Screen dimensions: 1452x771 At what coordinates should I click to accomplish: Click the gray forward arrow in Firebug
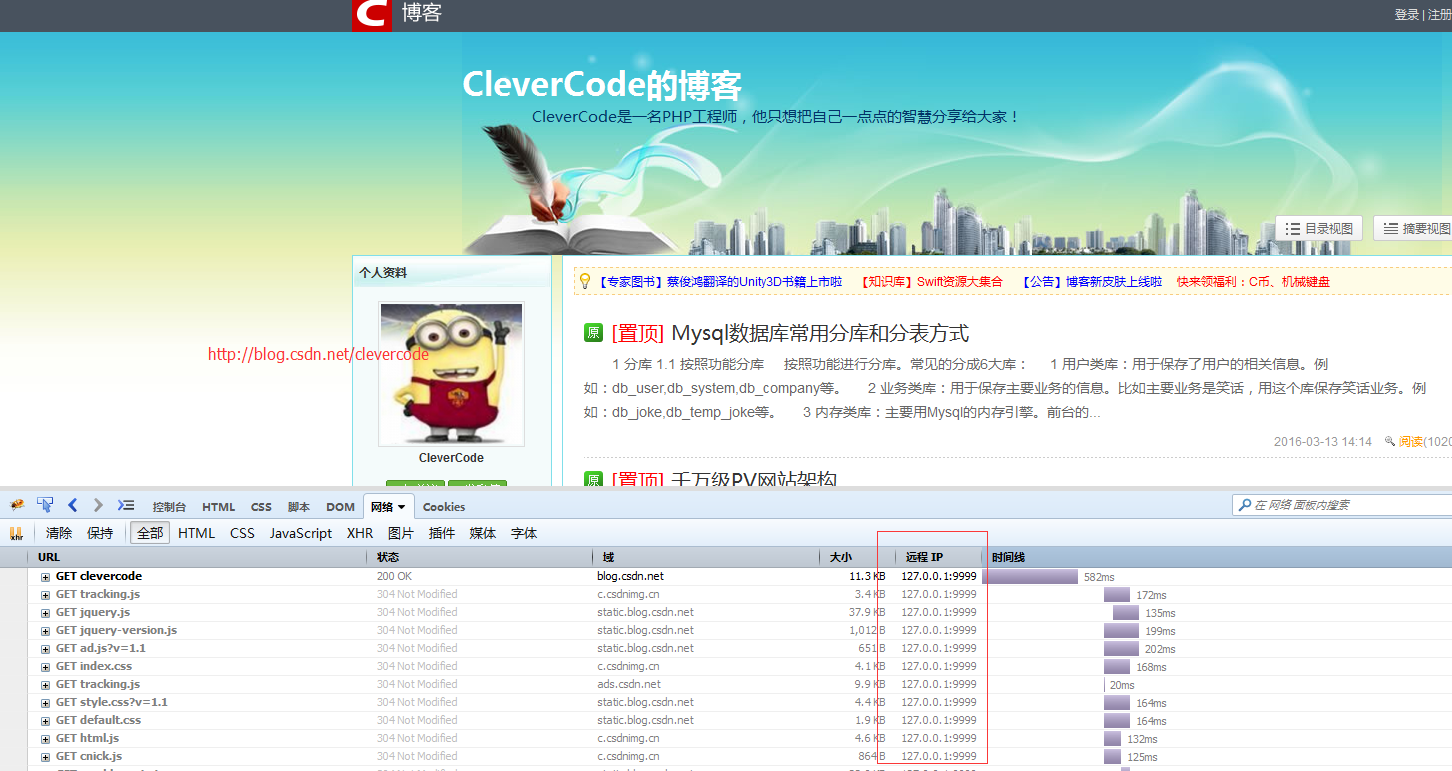(x=98, y=505)
